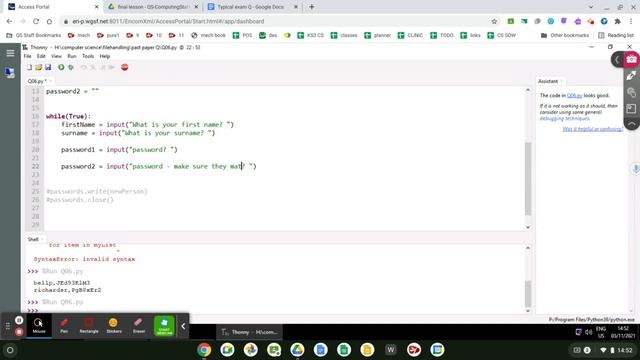Viewport: 640px width, 360px height.
Task: Open the Other bookmarks folder
Action: point(564,36)
